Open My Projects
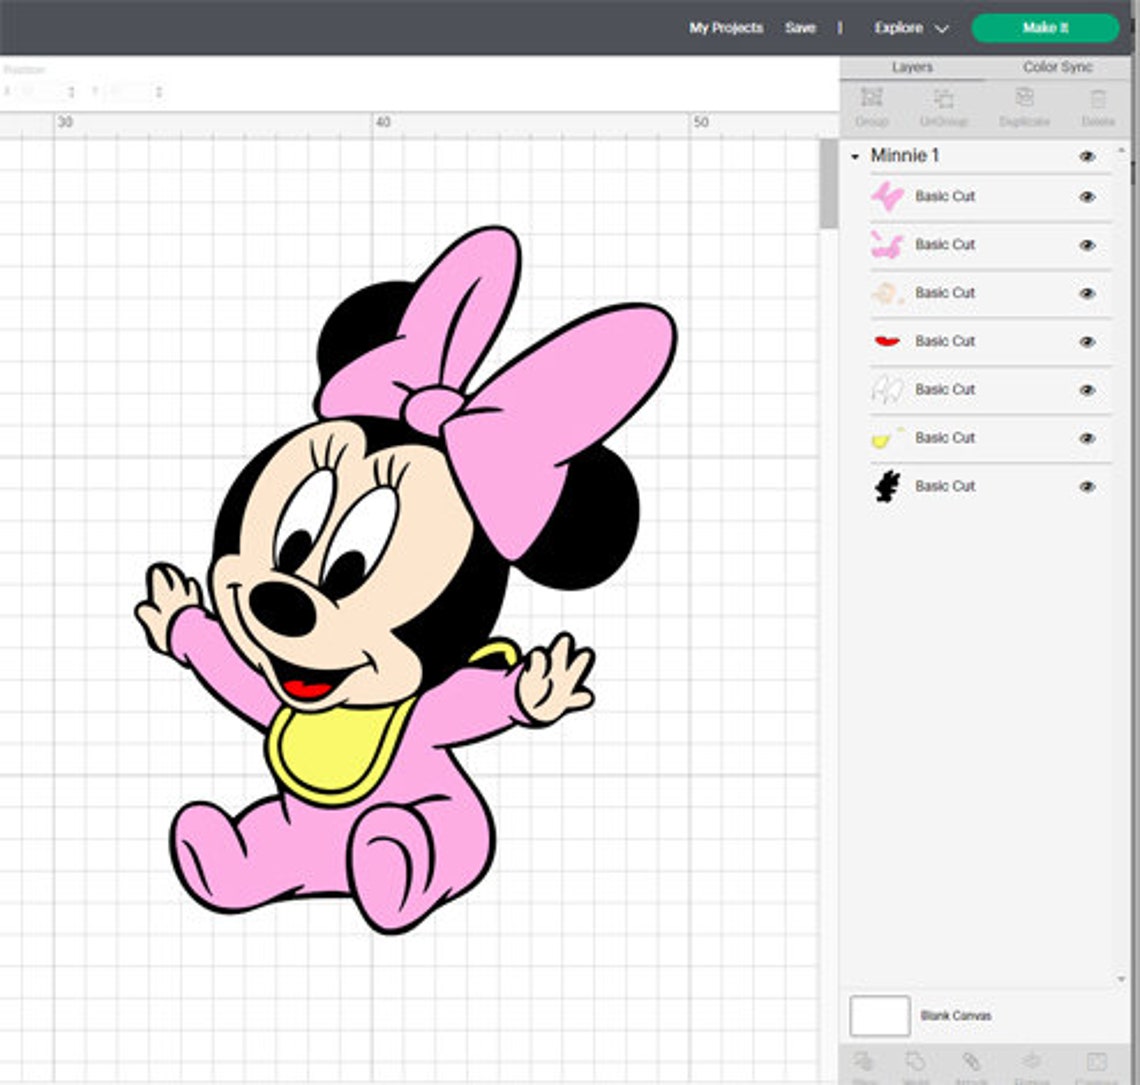Viewport: 1140px width, 1085px height. point(724,28)
